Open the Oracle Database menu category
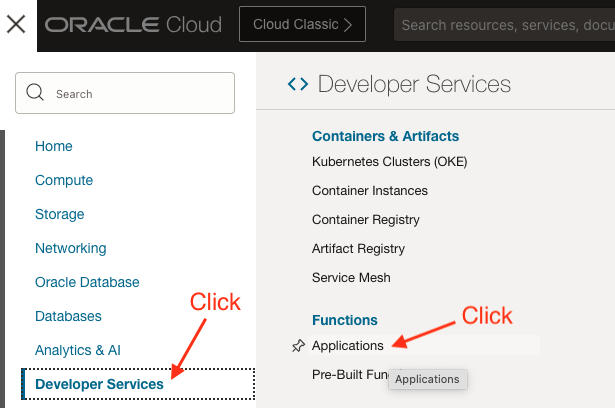615x408 pixels. pyautogui.click(x=87, y=282)
